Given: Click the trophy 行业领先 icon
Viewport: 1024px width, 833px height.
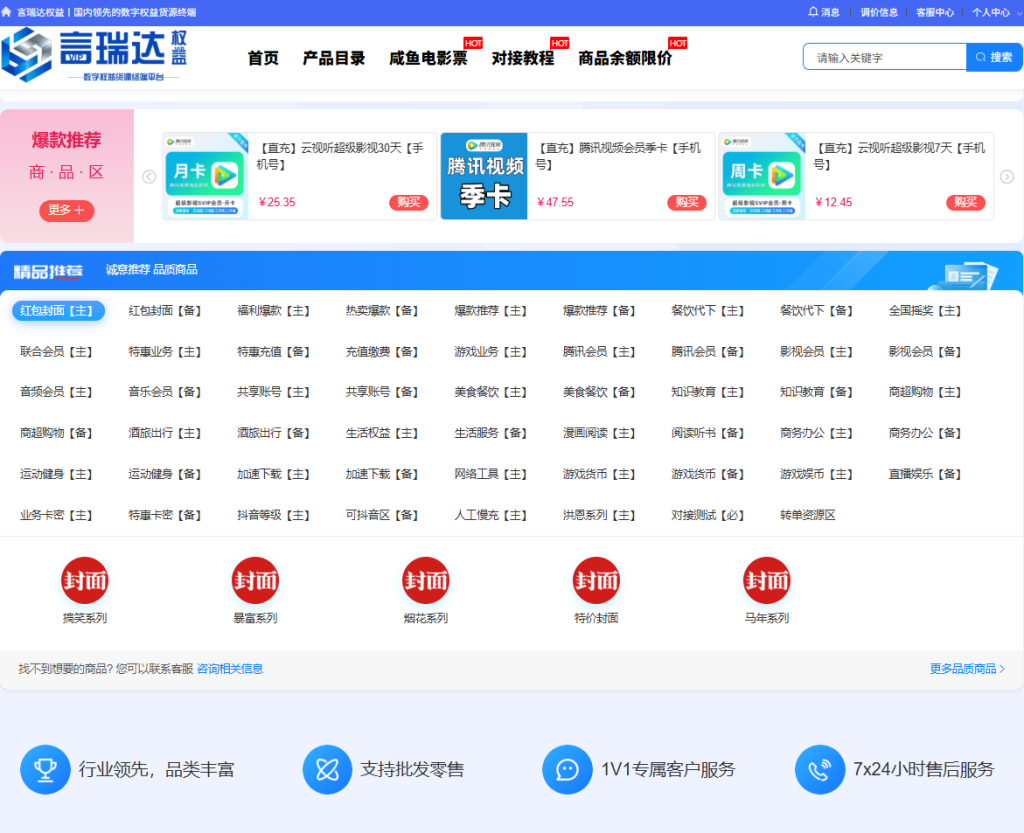Looking at the screenshot, I should tap(45, 769).
